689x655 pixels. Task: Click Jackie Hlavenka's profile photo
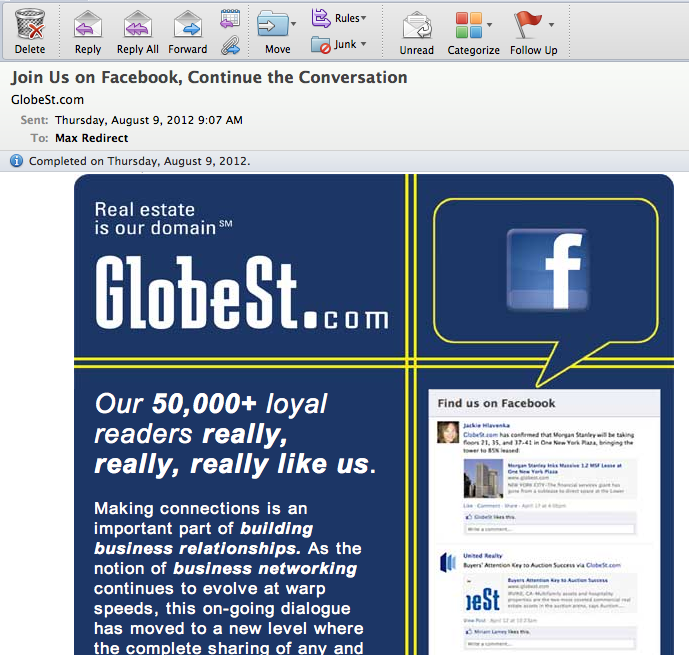[448, 432]
